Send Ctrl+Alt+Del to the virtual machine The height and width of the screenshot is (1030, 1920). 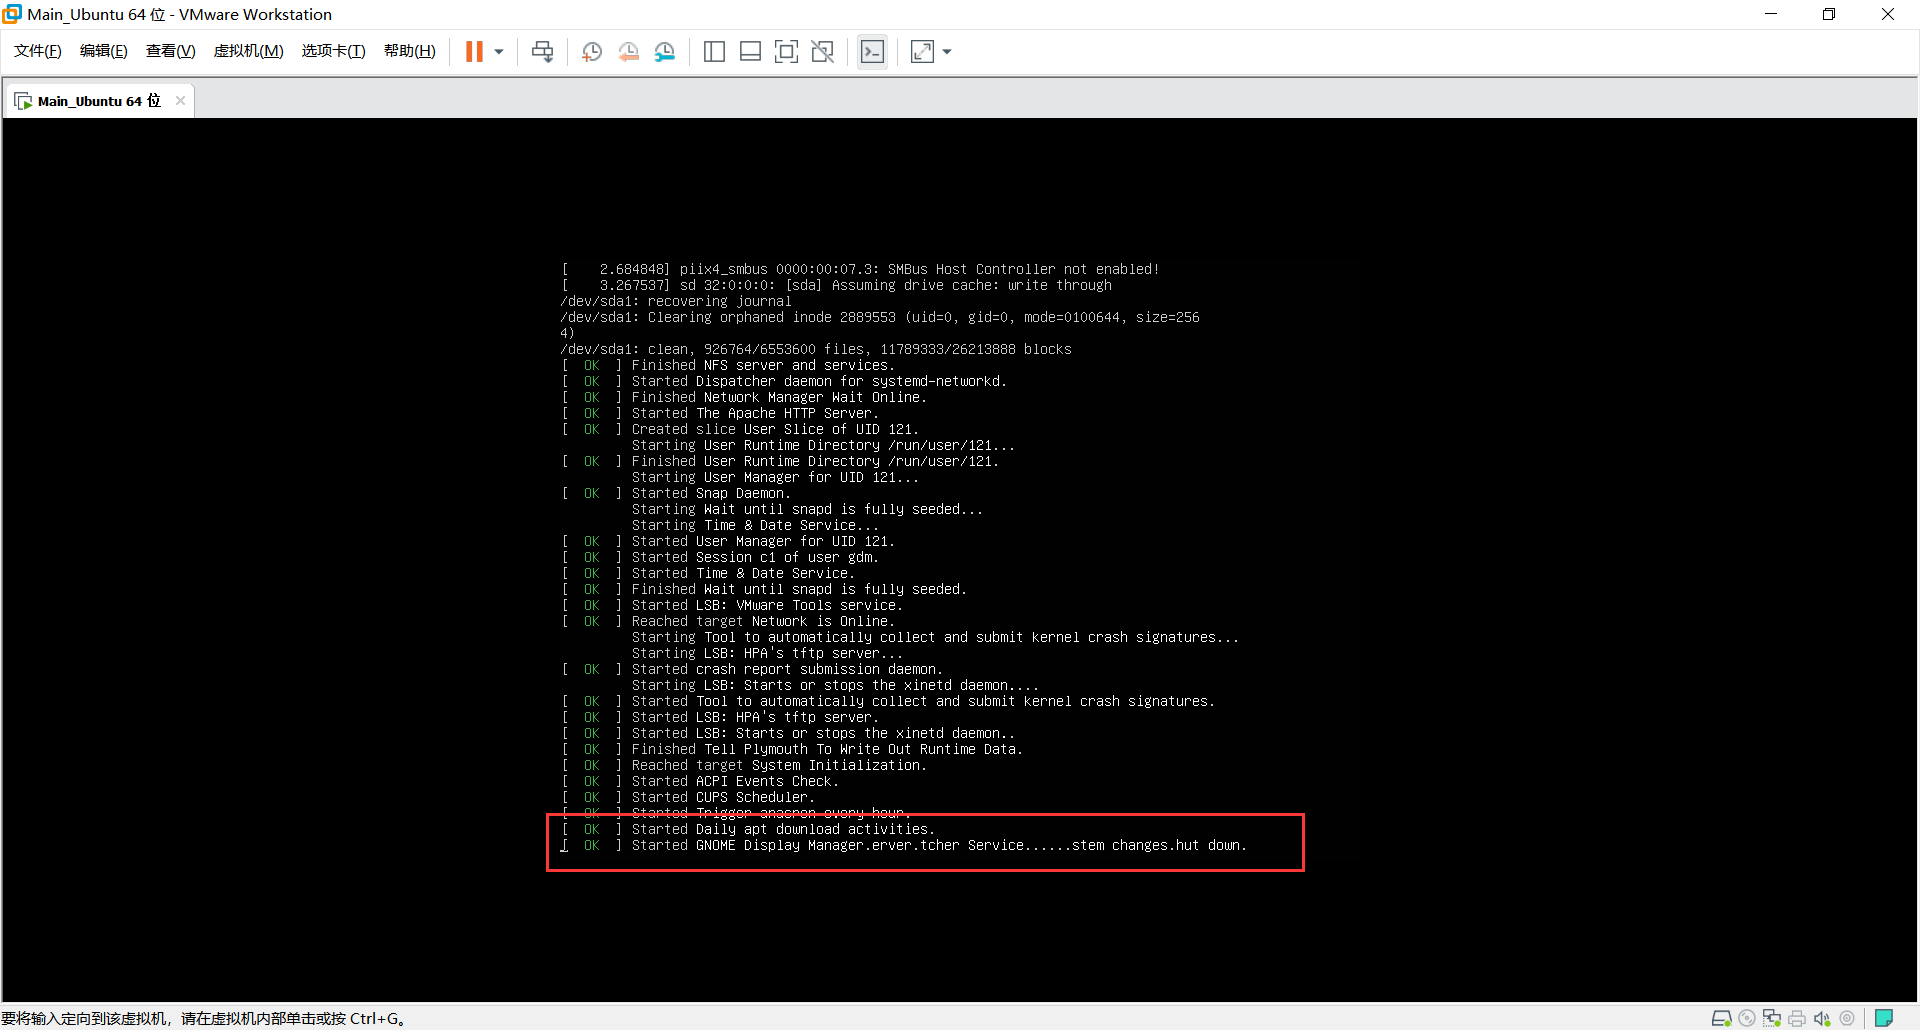542,52
